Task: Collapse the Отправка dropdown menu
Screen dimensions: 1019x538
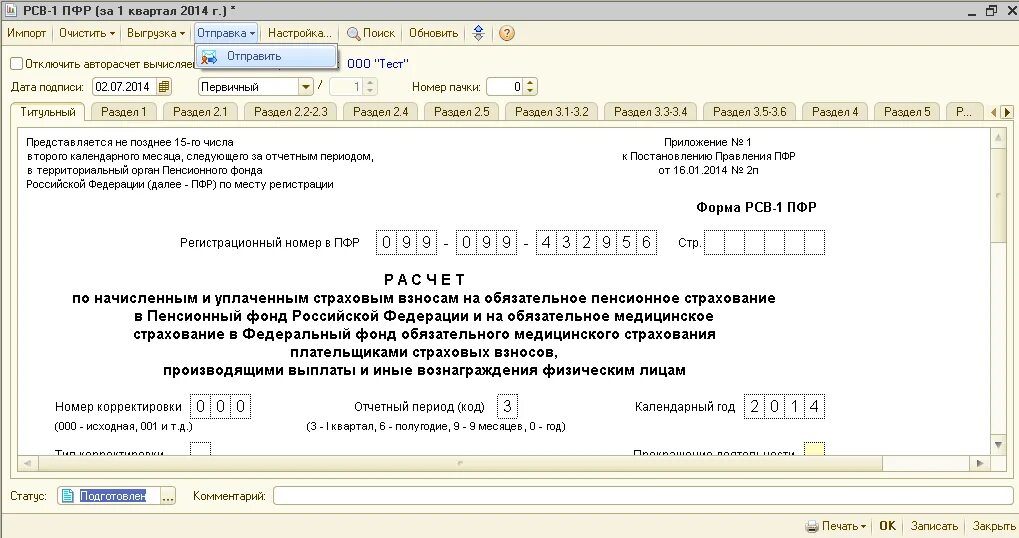Action: coord(226,33)
